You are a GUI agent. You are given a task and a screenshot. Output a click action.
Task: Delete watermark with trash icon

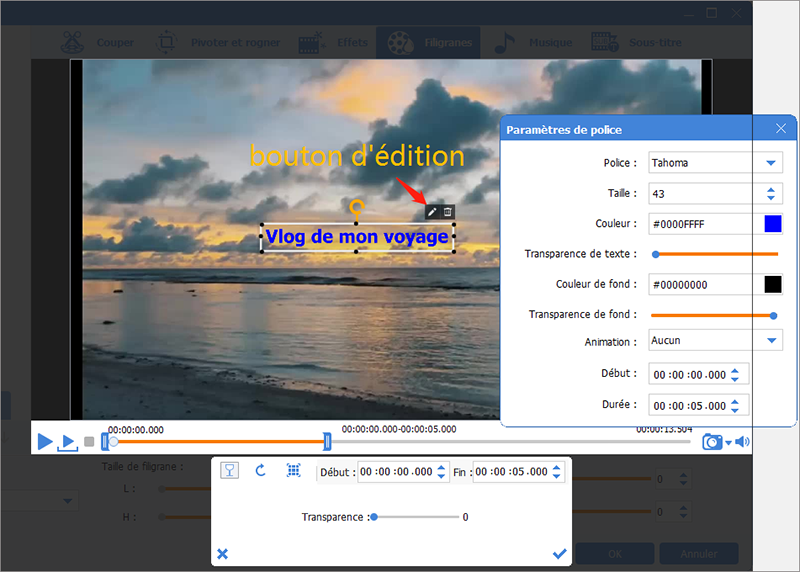pos(447,212)
